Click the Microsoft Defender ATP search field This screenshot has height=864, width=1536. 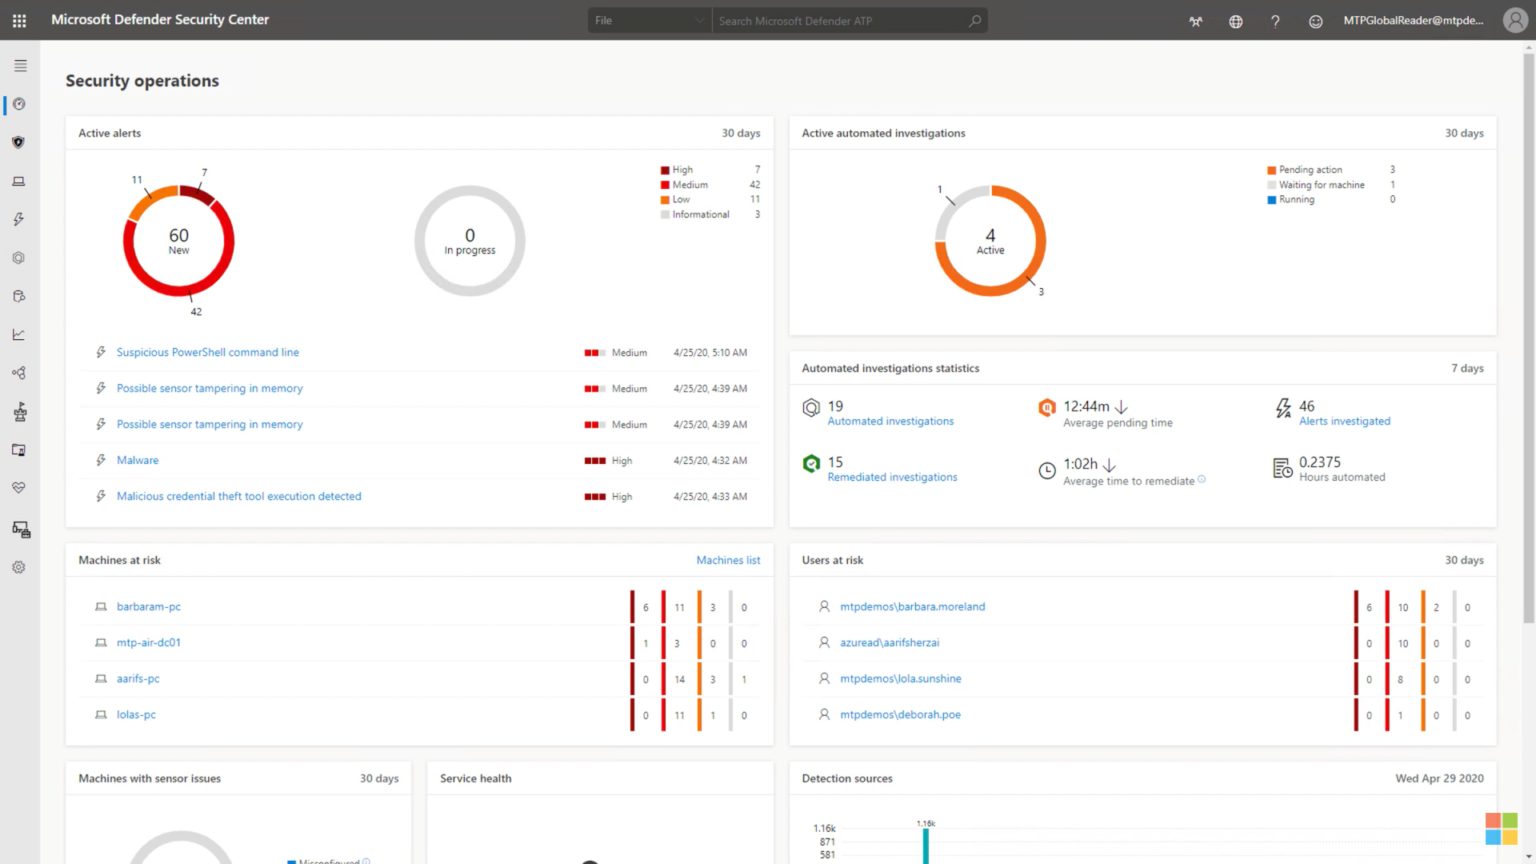pyautogui.click(x=845, y=20)
